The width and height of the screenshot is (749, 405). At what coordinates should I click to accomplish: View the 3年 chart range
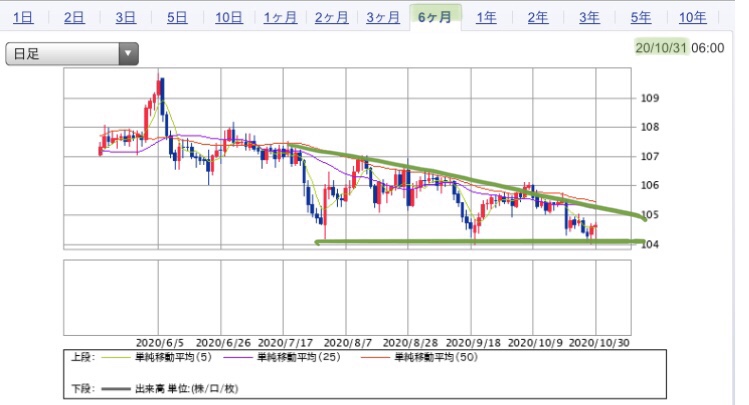tap(589, 18)
